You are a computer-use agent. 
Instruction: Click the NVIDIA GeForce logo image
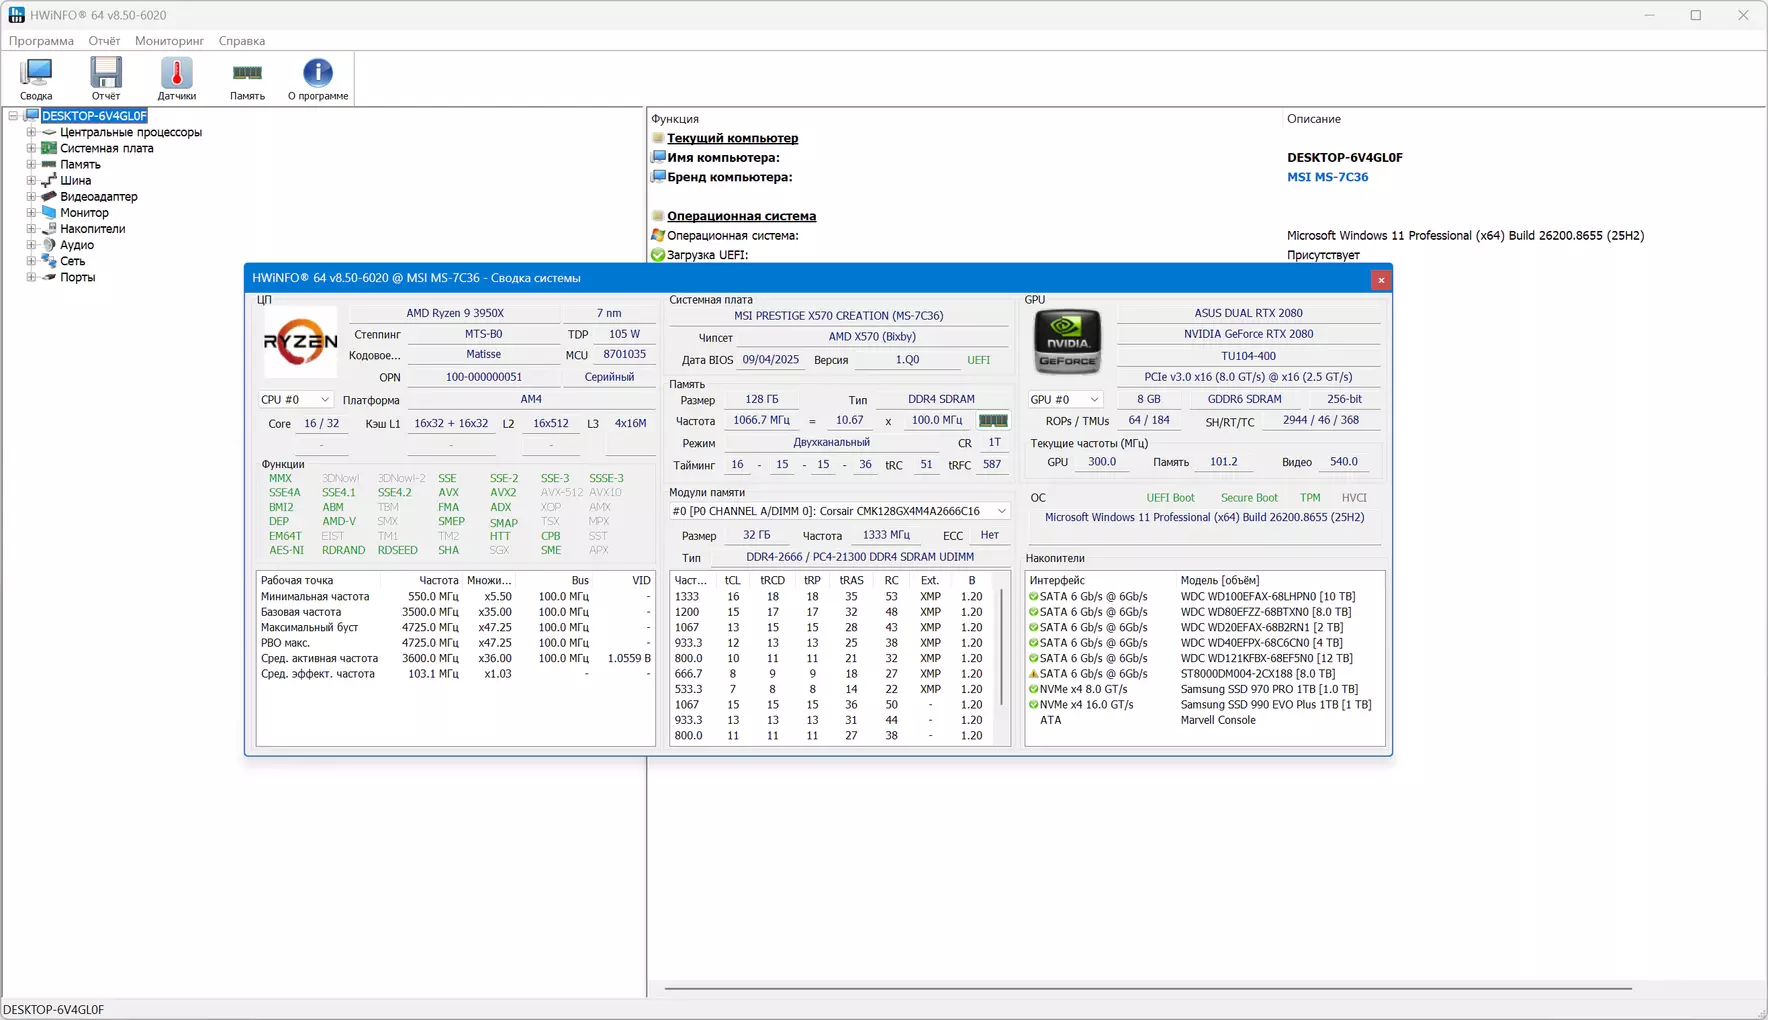(1067, 342)
